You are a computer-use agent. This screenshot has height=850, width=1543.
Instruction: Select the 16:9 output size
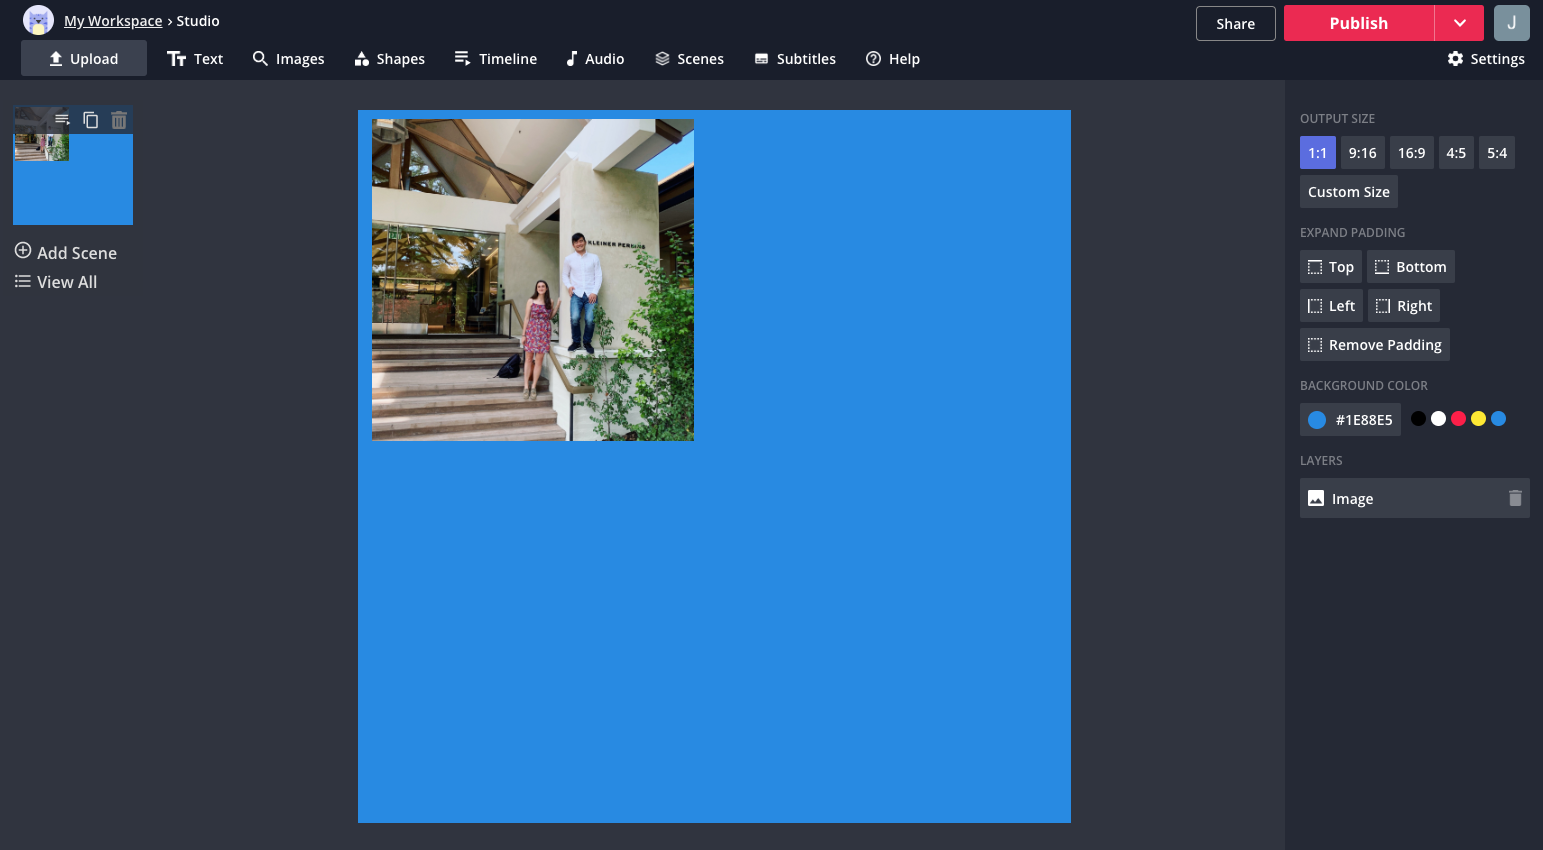1411,153
